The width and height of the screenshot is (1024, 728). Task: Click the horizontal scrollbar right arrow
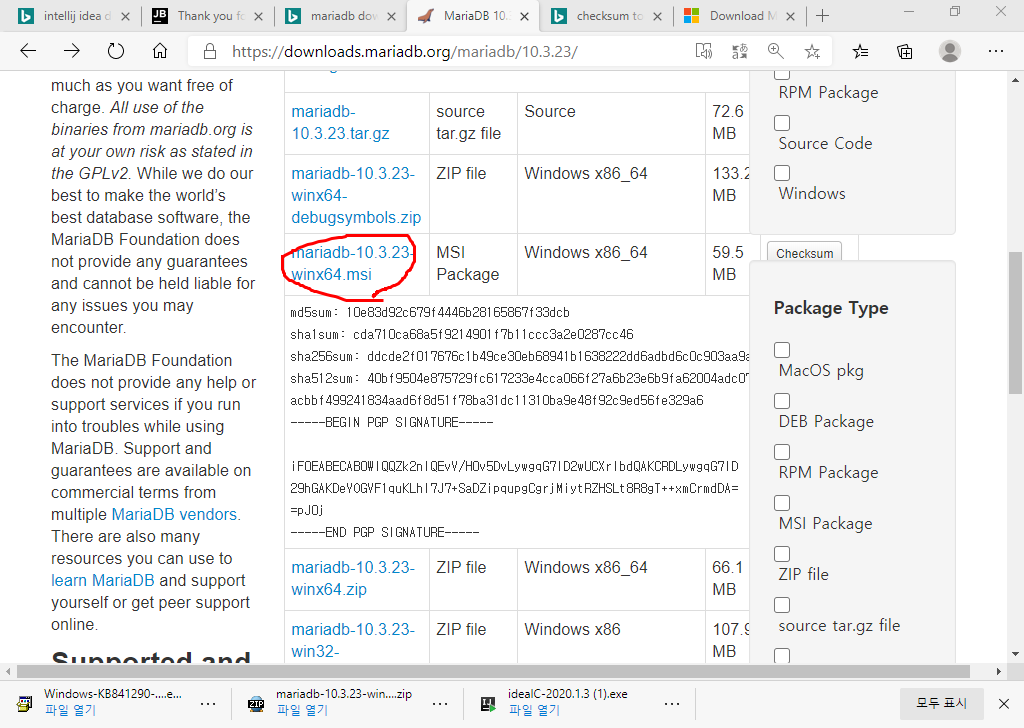click(x=999, y=671)
